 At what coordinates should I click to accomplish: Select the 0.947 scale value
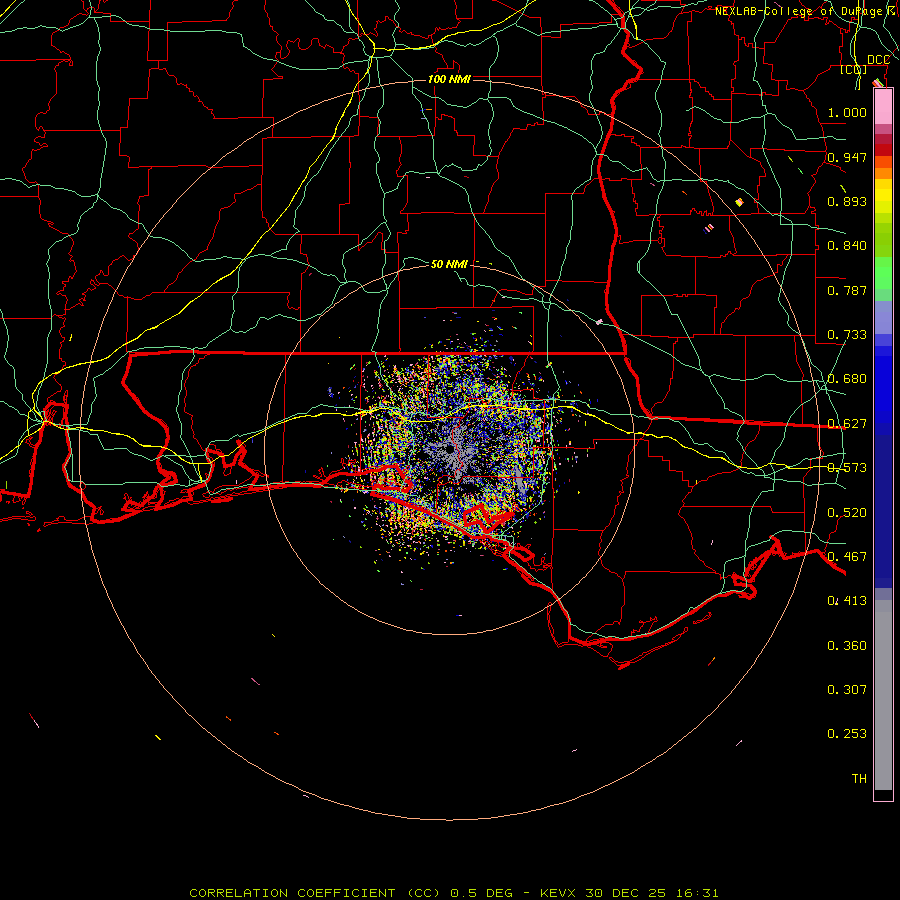847,157
